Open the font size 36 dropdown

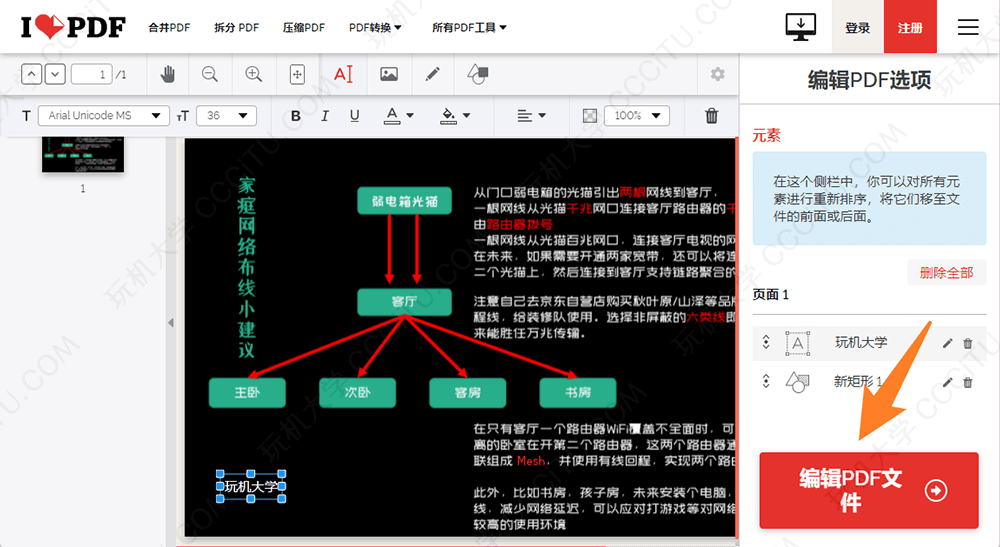click(x=226, y=116)
